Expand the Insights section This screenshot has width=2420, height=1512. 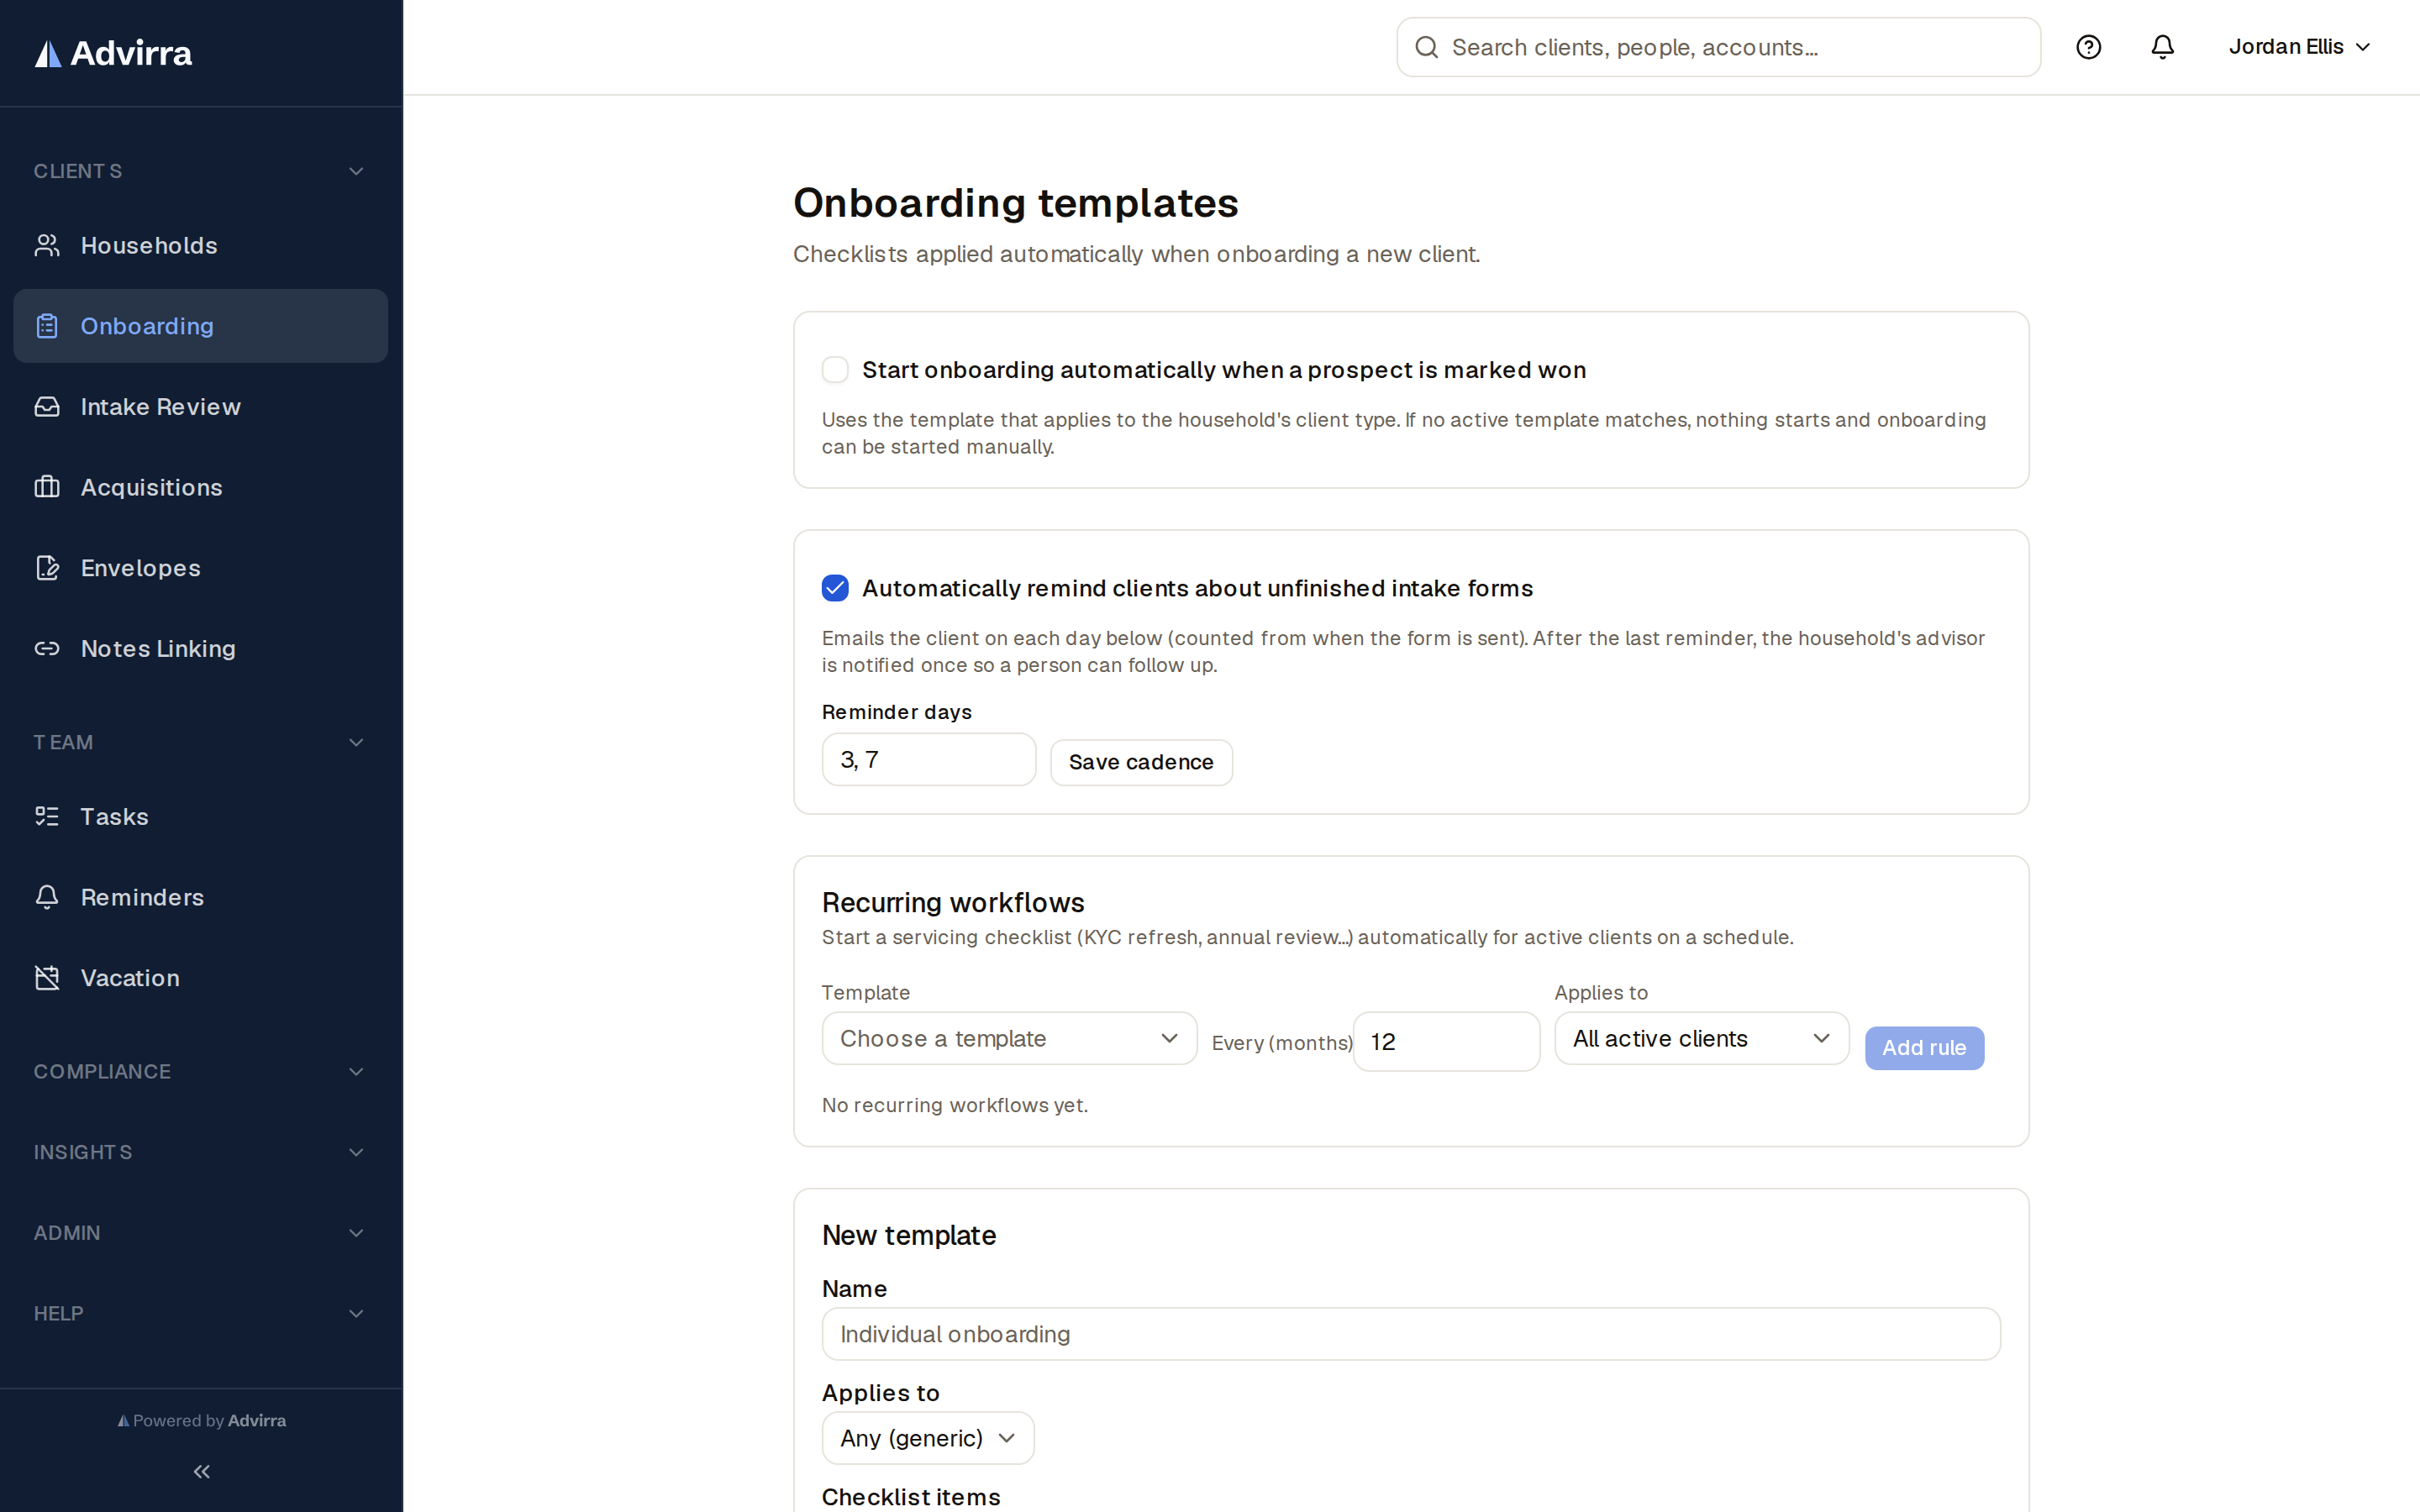tap(201, 1152)
